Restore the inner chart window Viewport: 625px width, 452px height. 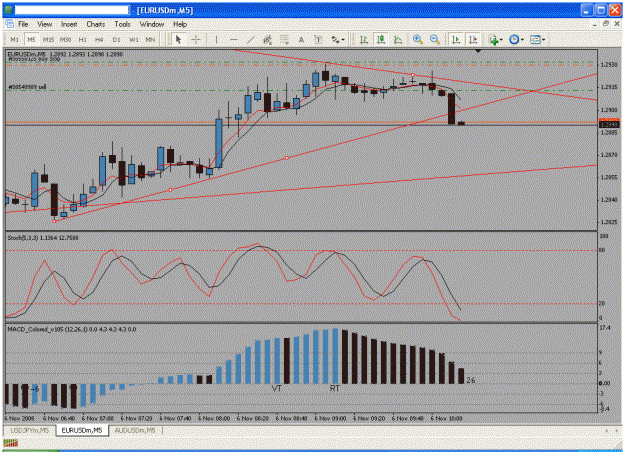point(606,24)
